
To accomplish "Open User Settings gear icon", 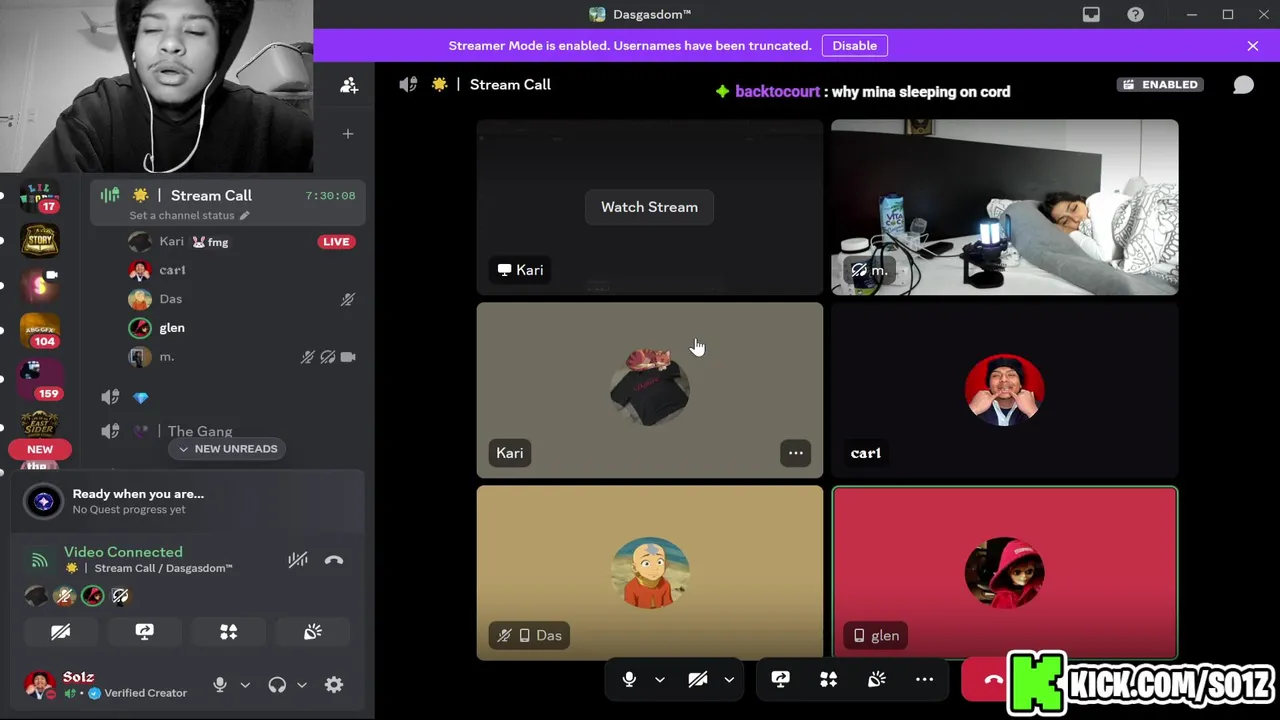I will click(x=334, y=685).
